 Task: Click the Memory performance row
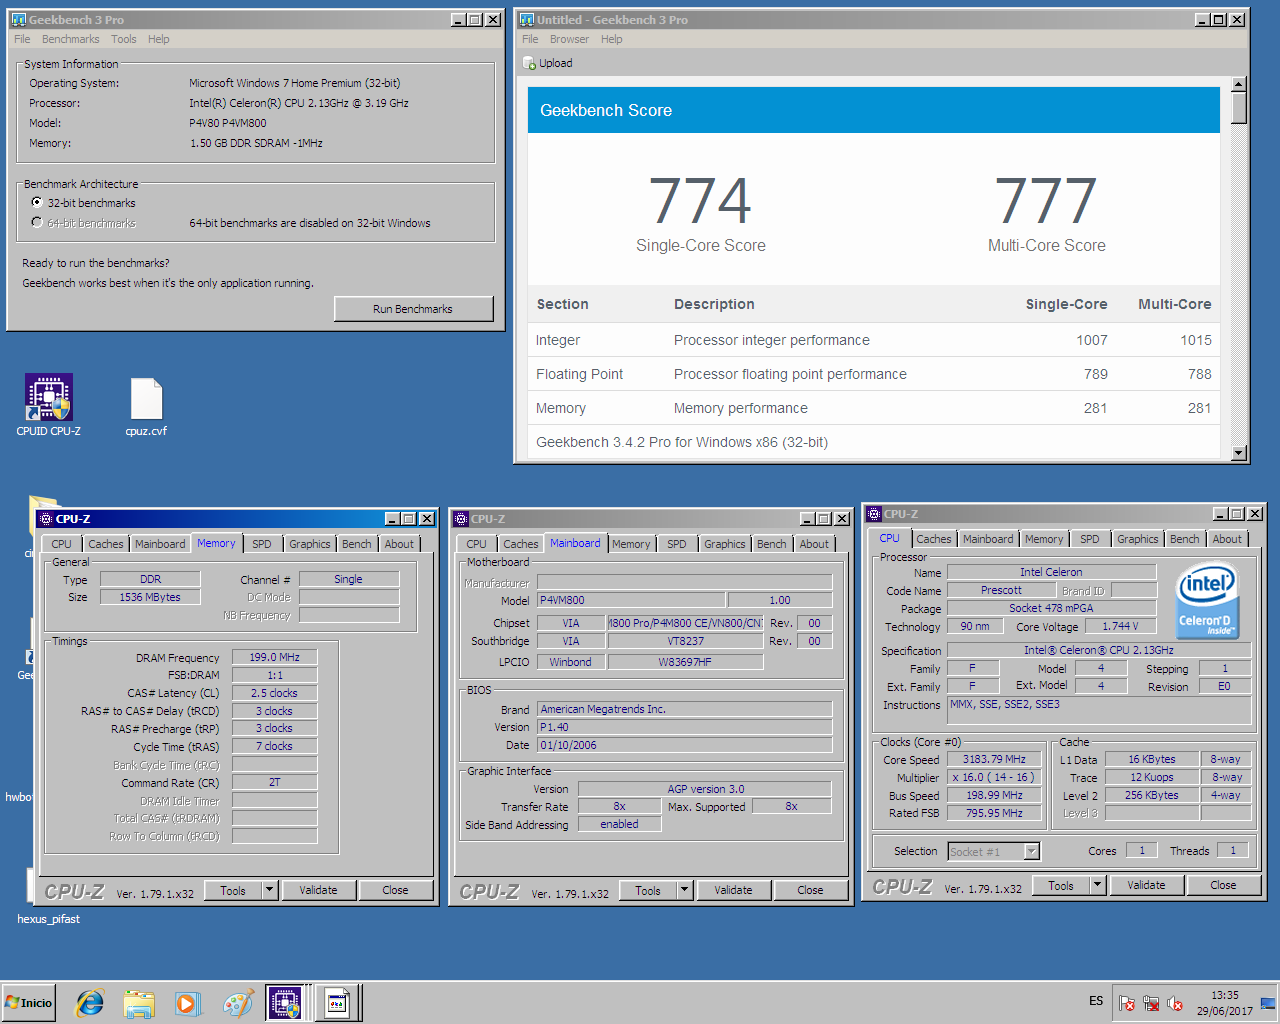click(873, 408)
